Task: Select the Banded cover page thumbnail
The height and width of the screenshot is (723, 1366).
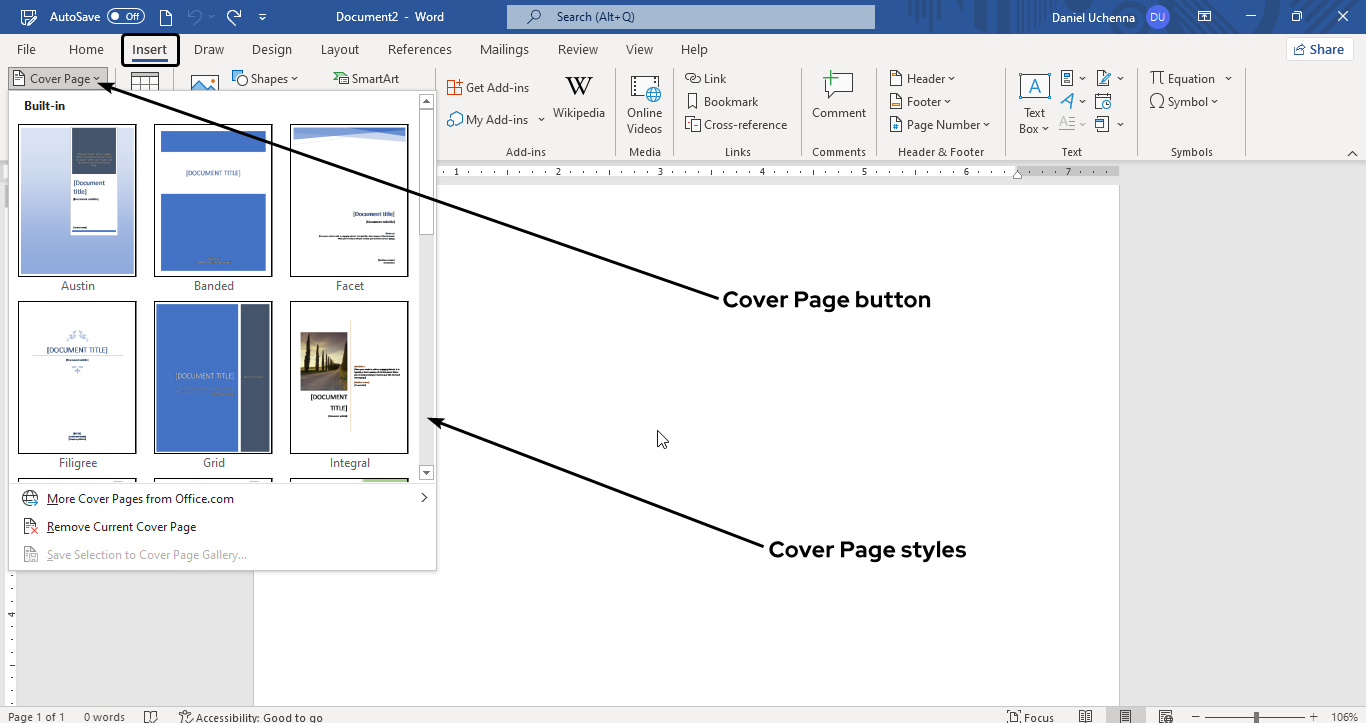Action: (x=213, y=200)
